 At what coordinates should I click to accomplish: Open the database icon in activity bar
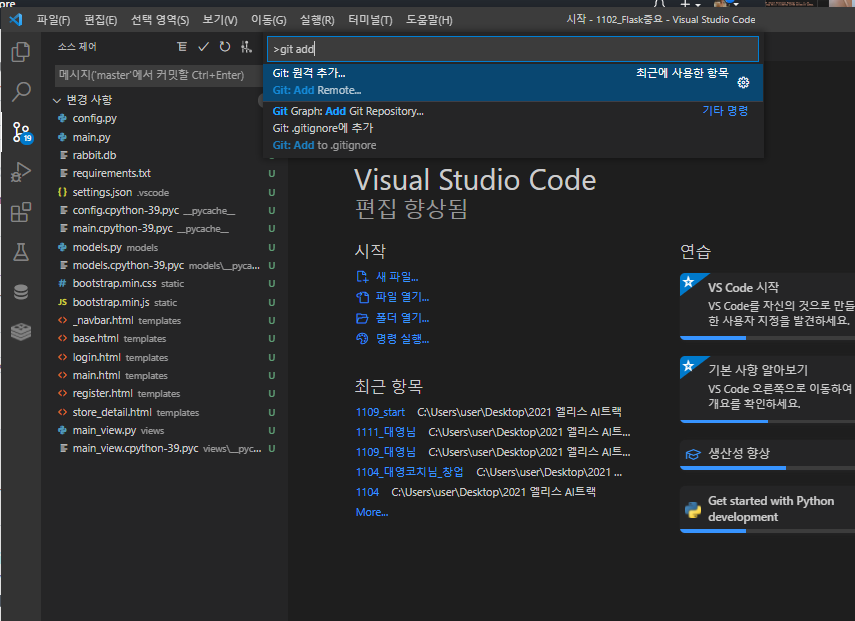click(21, 292)
